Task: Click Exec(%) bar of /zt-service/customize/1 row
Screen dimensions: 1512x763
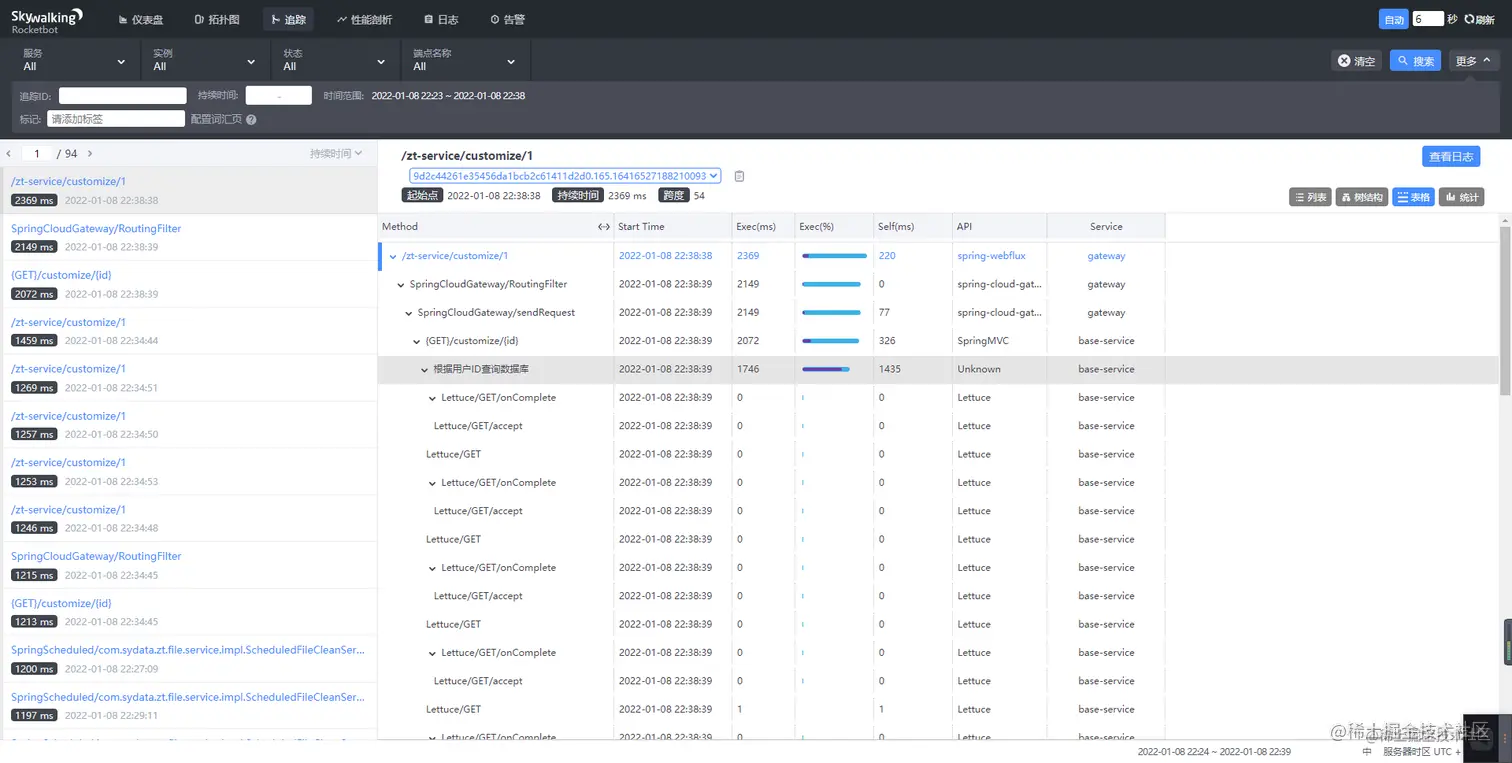Action: 834,256
